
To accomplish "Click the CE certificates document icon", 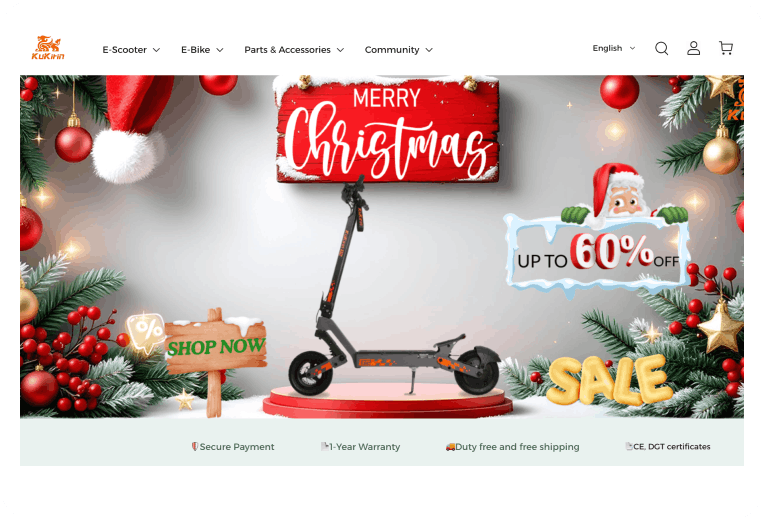I will 629,446.
